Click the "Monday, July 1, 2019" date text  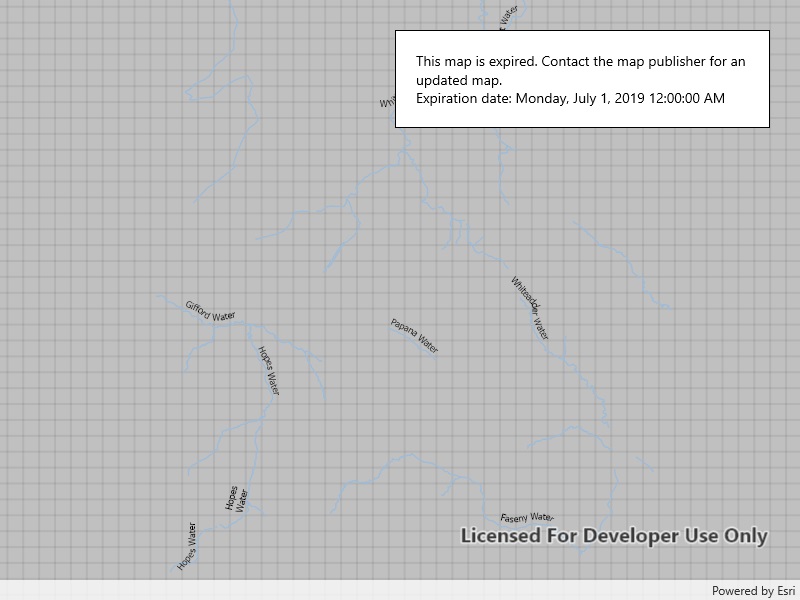(x=580, y=98)
